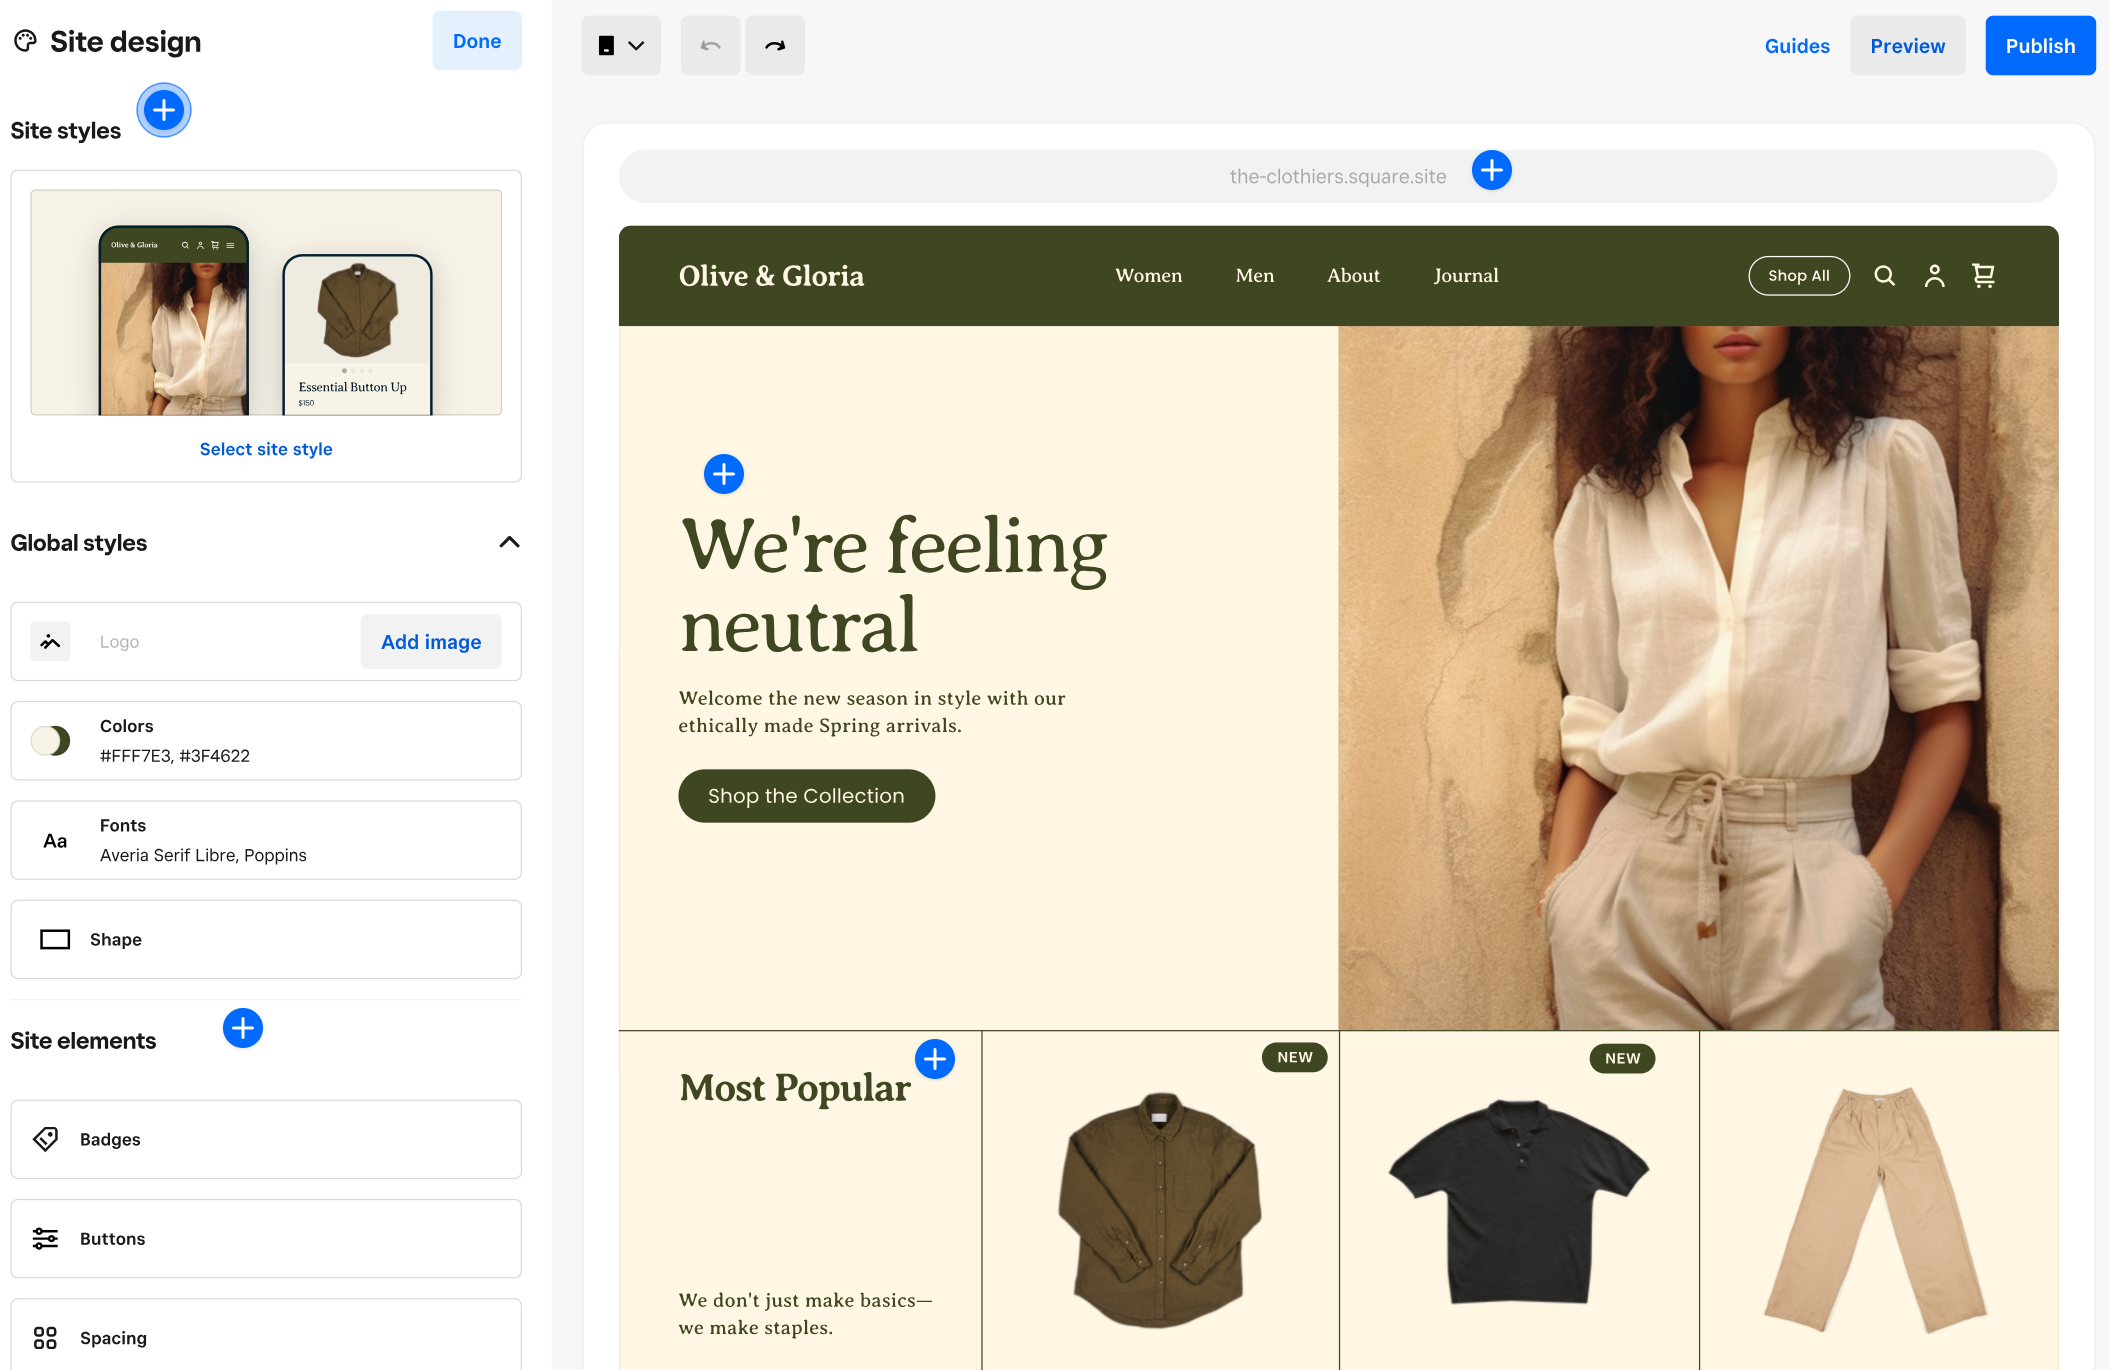Image resolution: width=2110 pixels, height=1370 pixels.
Task: Open the device preview dropdown chevron
Action: pos(638,45)
